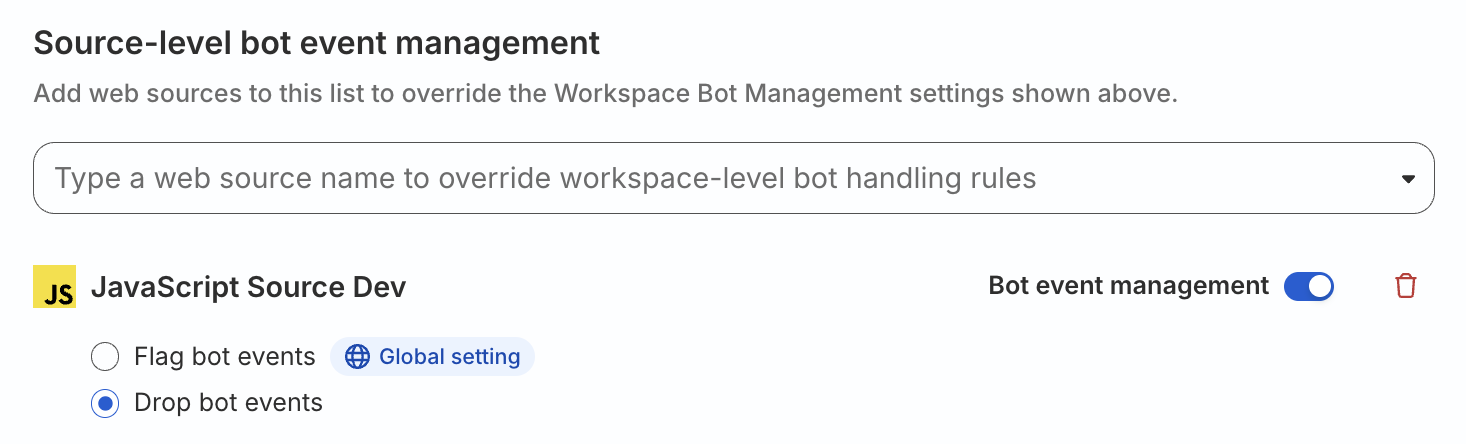Select the Drop bot events radio button
The height and width of the screenshot is (444, 1466).
[x=105, y=404]
